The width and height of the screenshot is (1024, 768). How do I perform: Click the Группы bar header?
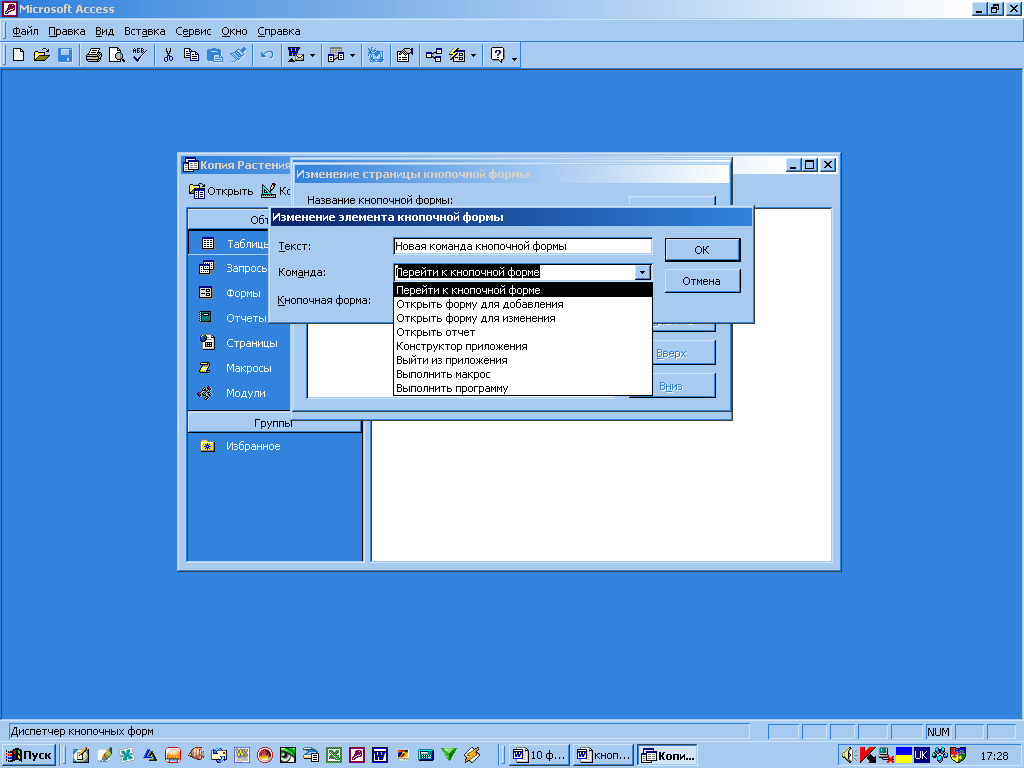coord(274,423)
